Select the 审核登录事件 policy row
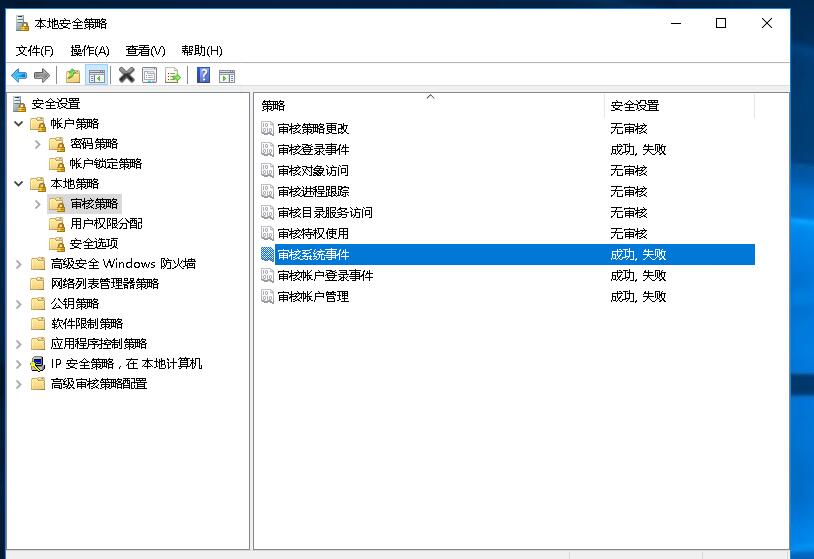The height and width of the screenshot is (559, 814). pyautogui.click(x=508, y=149)
